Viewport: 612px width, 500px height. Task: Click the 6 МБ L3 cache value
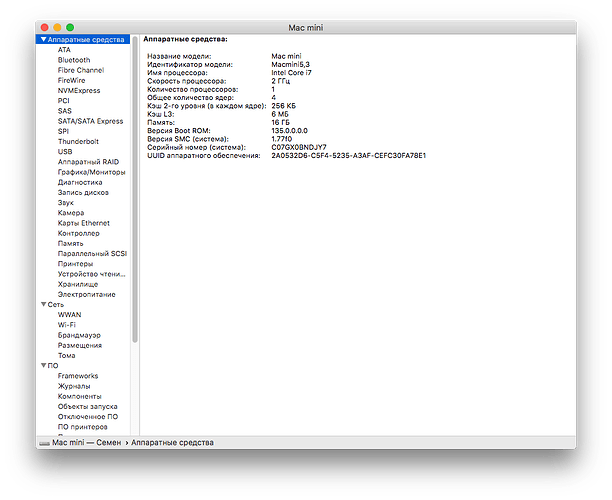[280, 114]
